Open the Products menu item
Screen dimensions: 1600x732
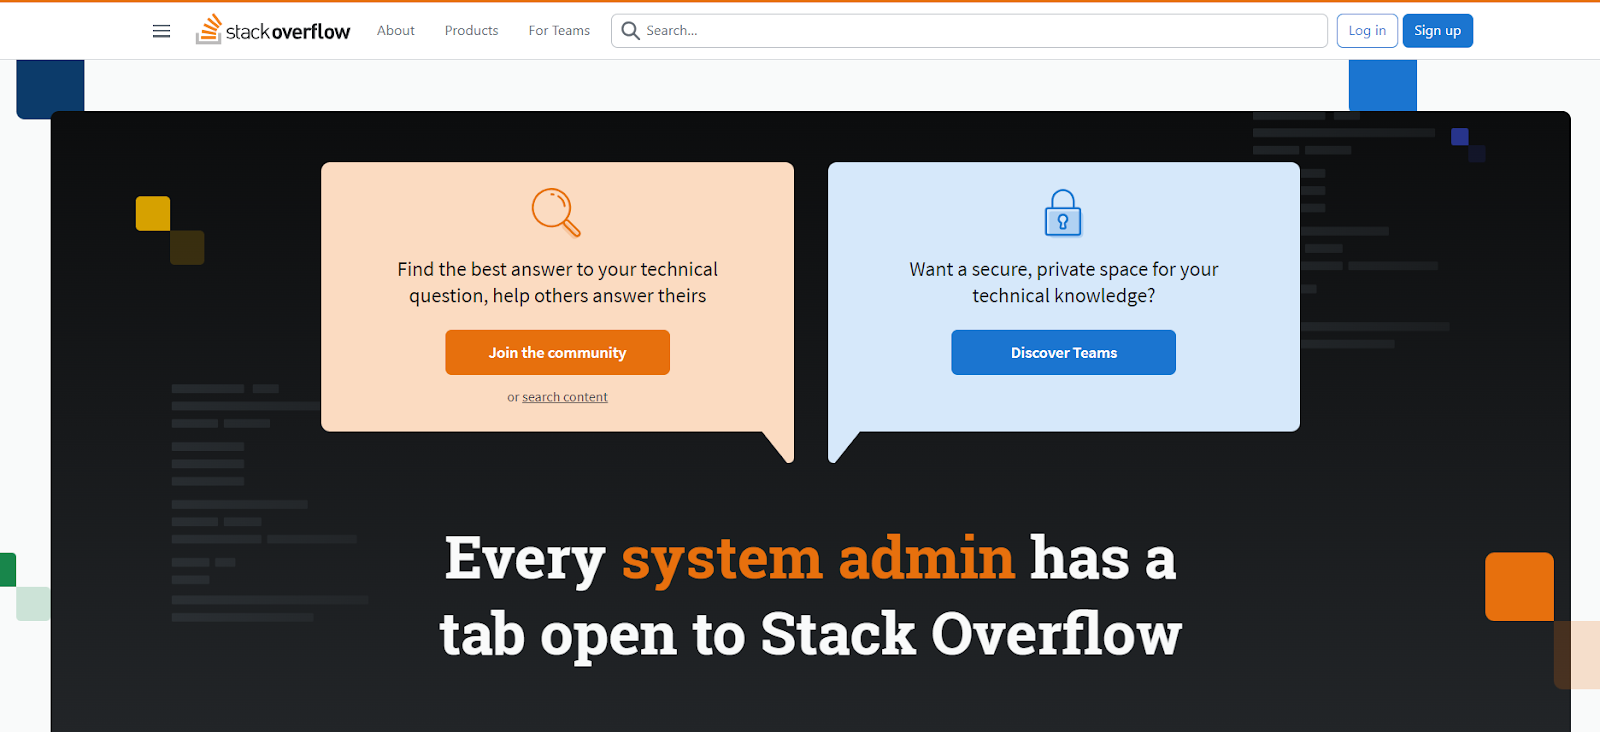pyautogui.click(x=471, y=31)
